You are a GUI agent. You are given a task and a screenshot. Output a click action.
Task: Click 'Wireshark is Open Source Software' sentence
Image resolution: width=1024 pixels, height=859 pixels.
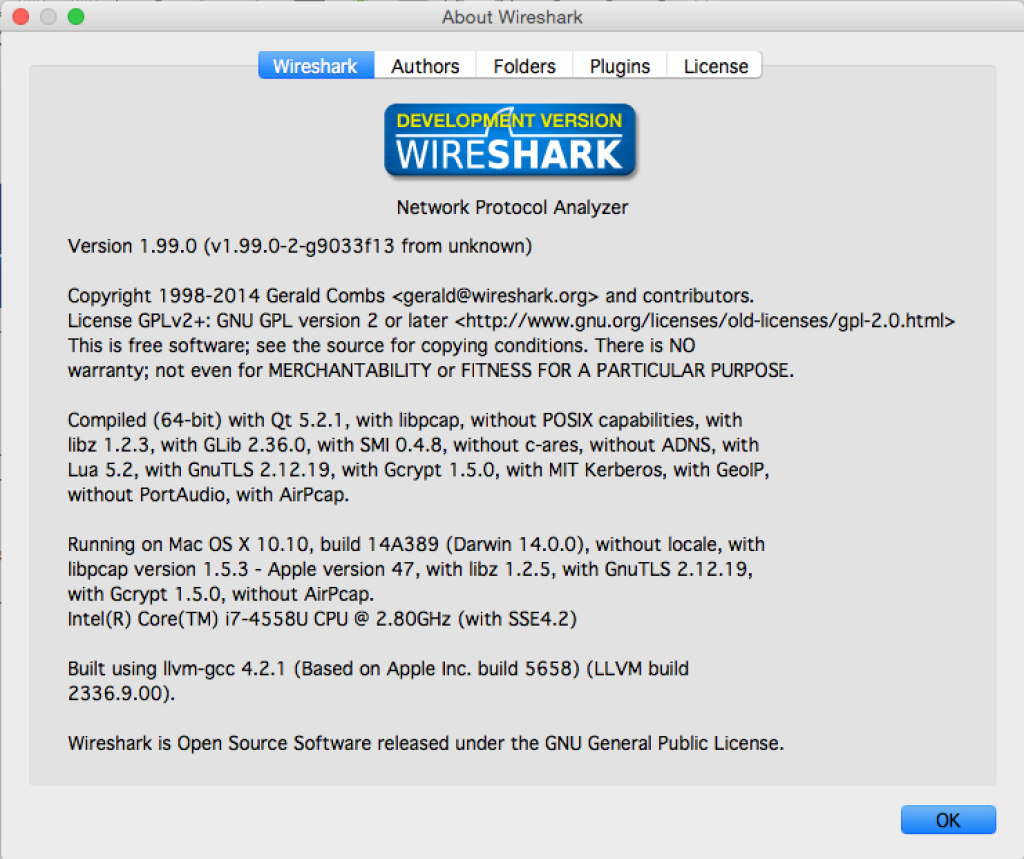(x=426, y=743)
